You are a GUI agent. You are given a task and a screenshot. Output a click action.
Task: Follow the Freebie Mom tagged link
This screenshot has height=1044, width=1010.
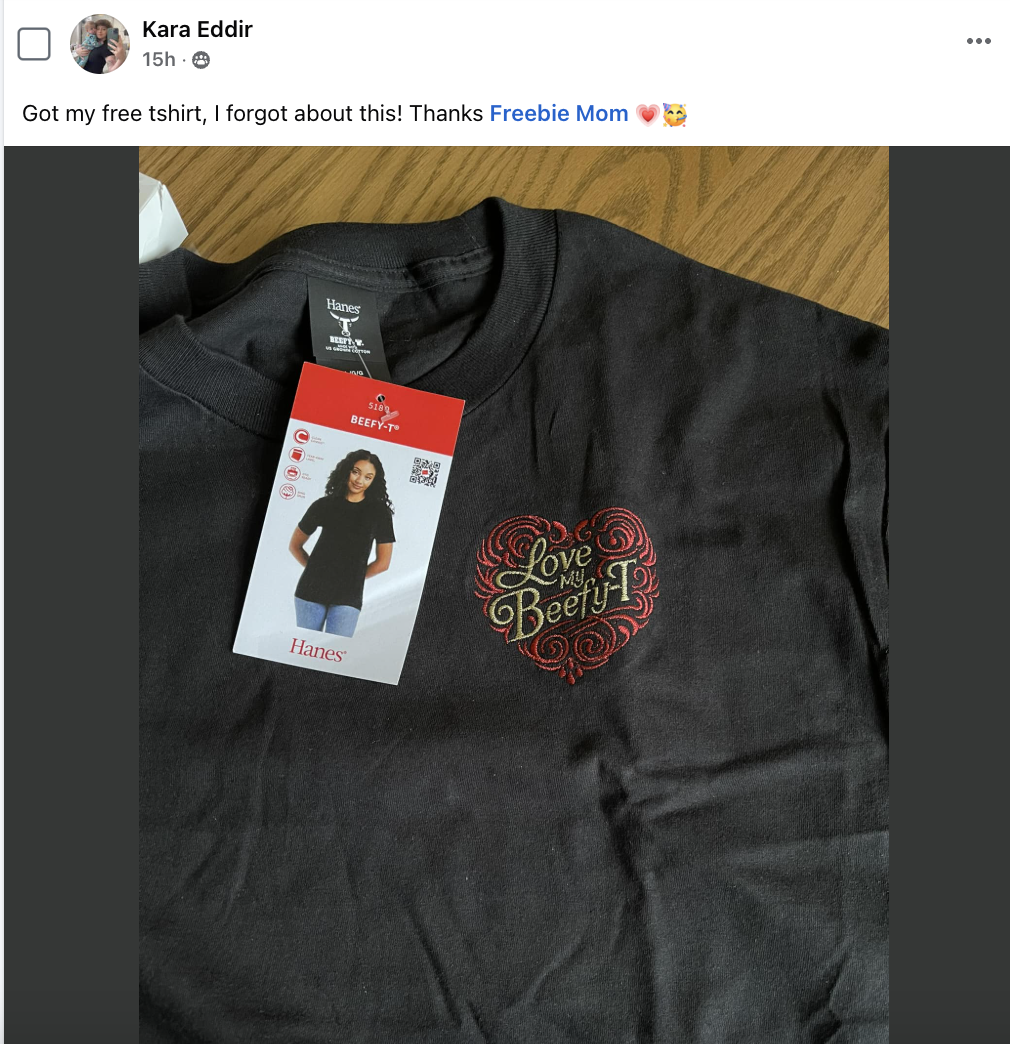tap(559, 114)
